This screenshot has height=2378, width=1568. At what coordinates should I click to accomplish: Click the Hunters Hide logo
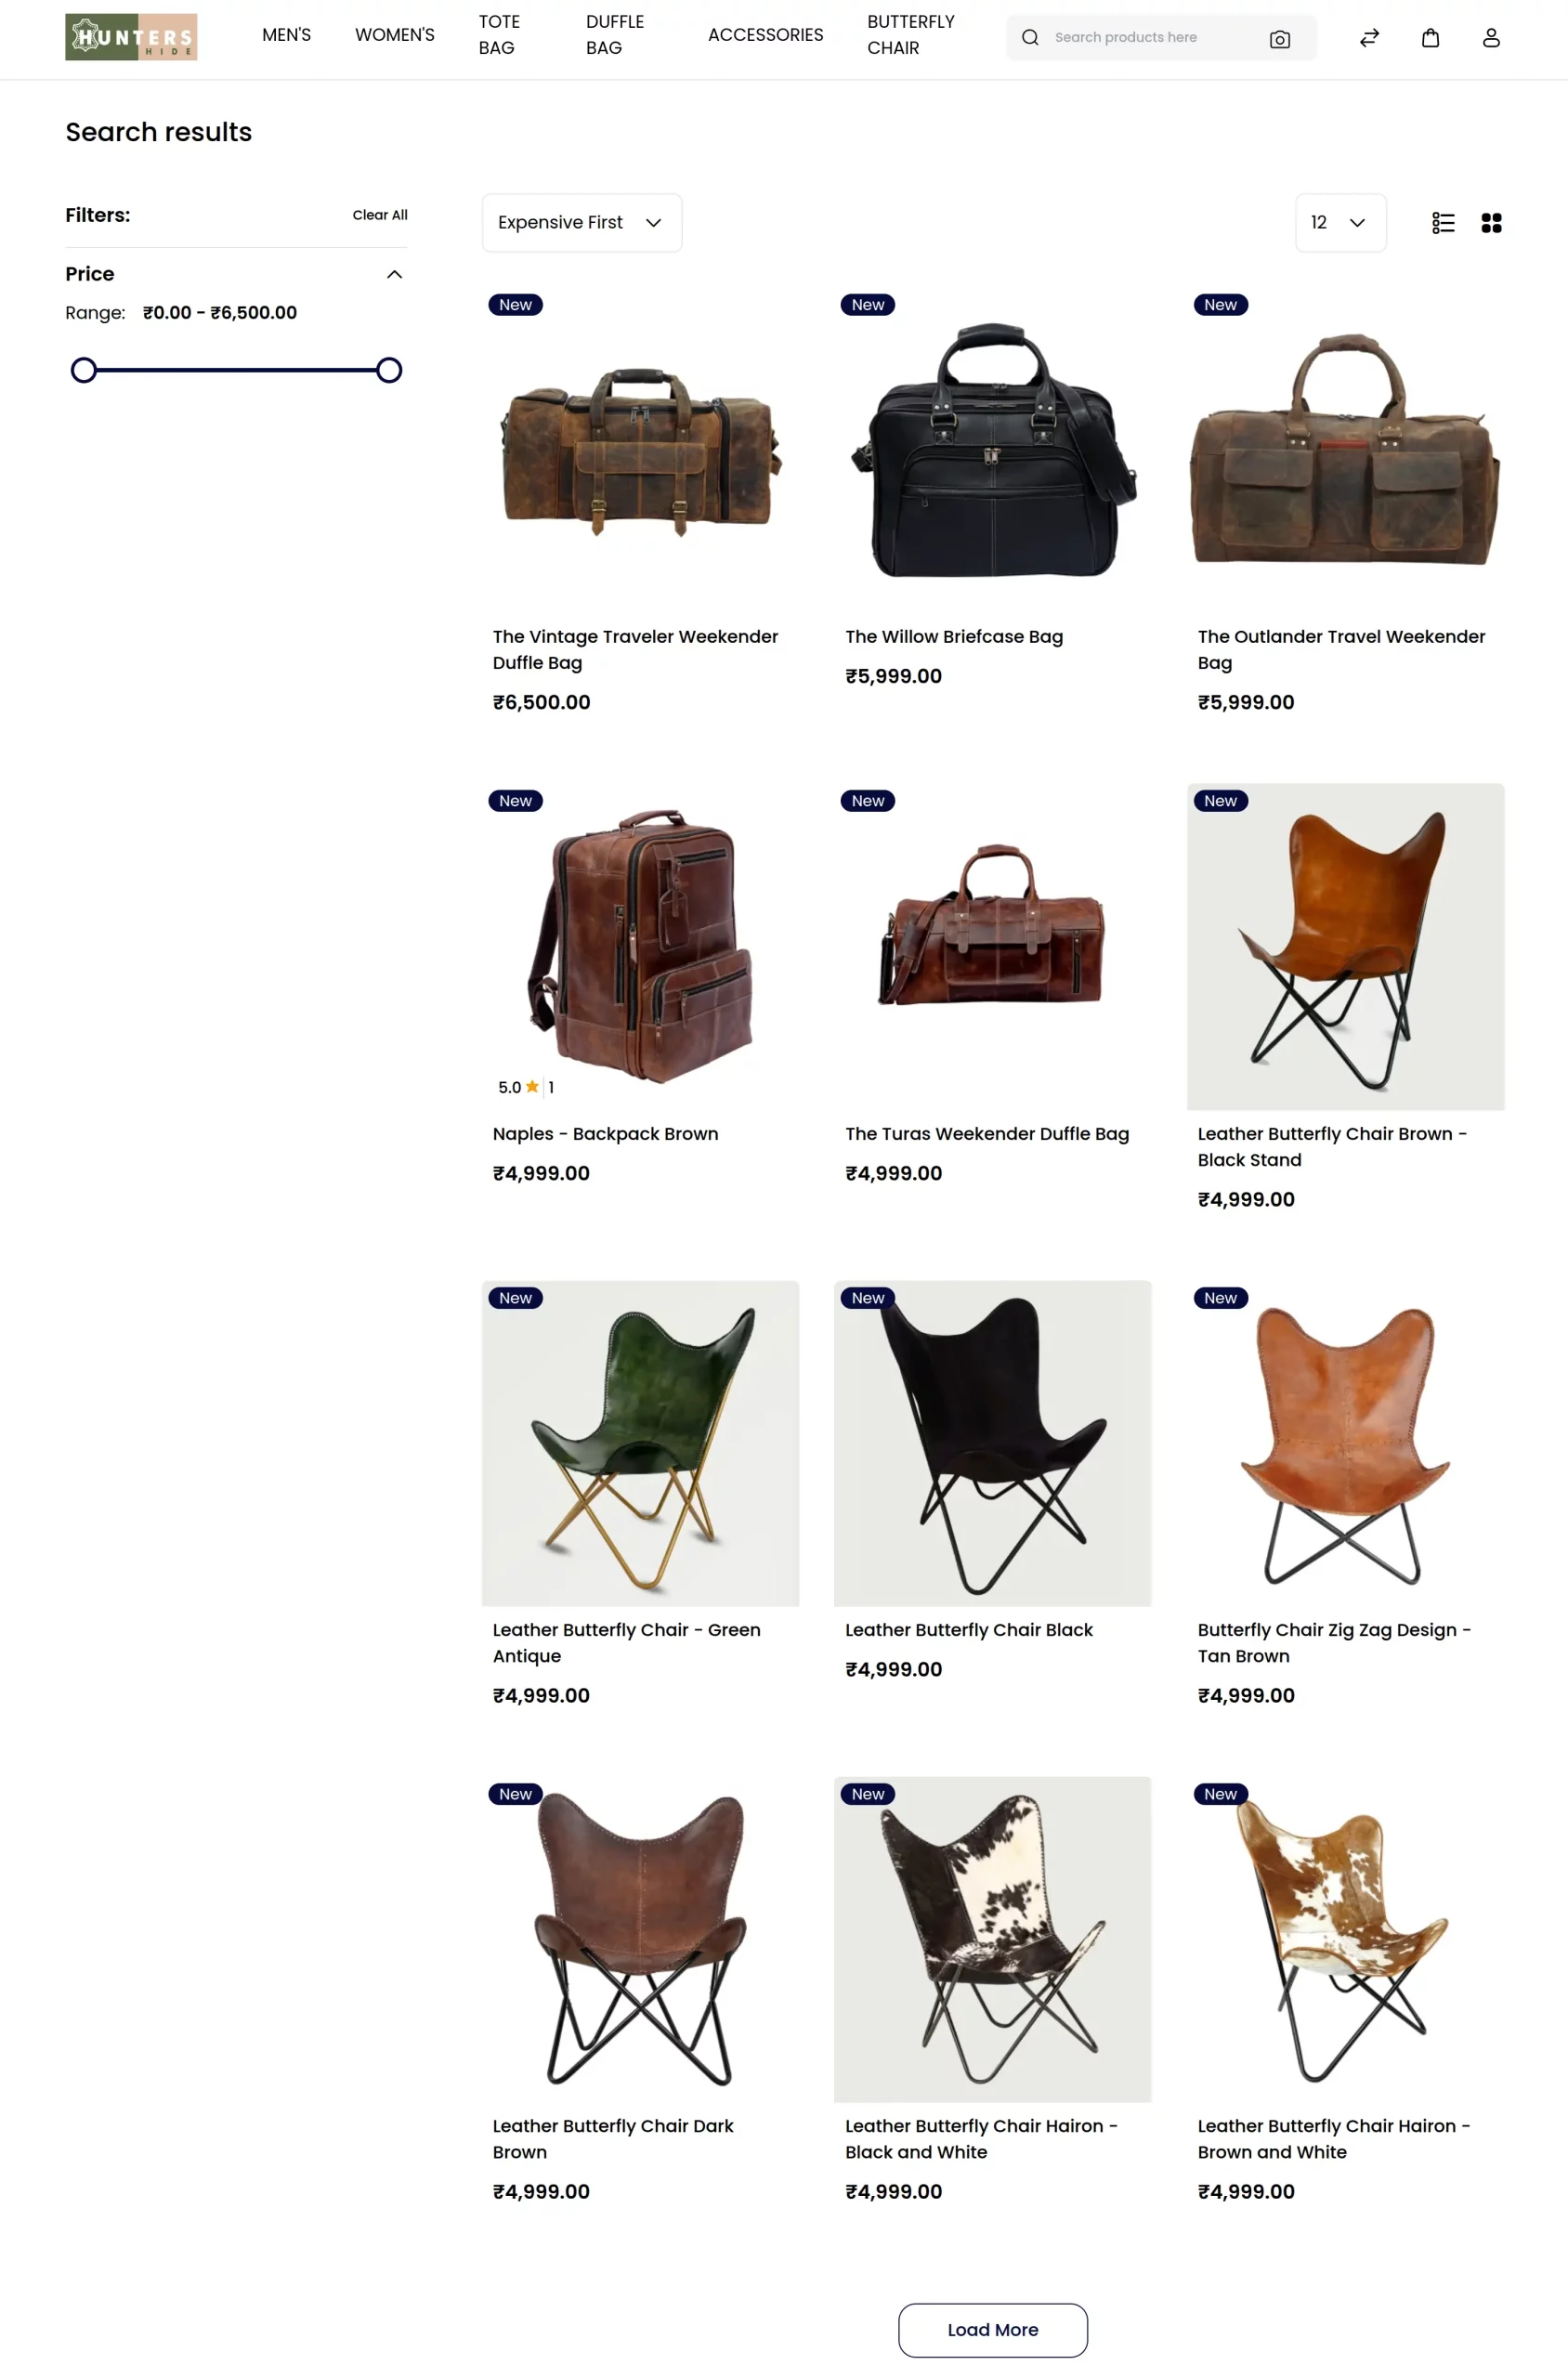click(x=131, y=37)
